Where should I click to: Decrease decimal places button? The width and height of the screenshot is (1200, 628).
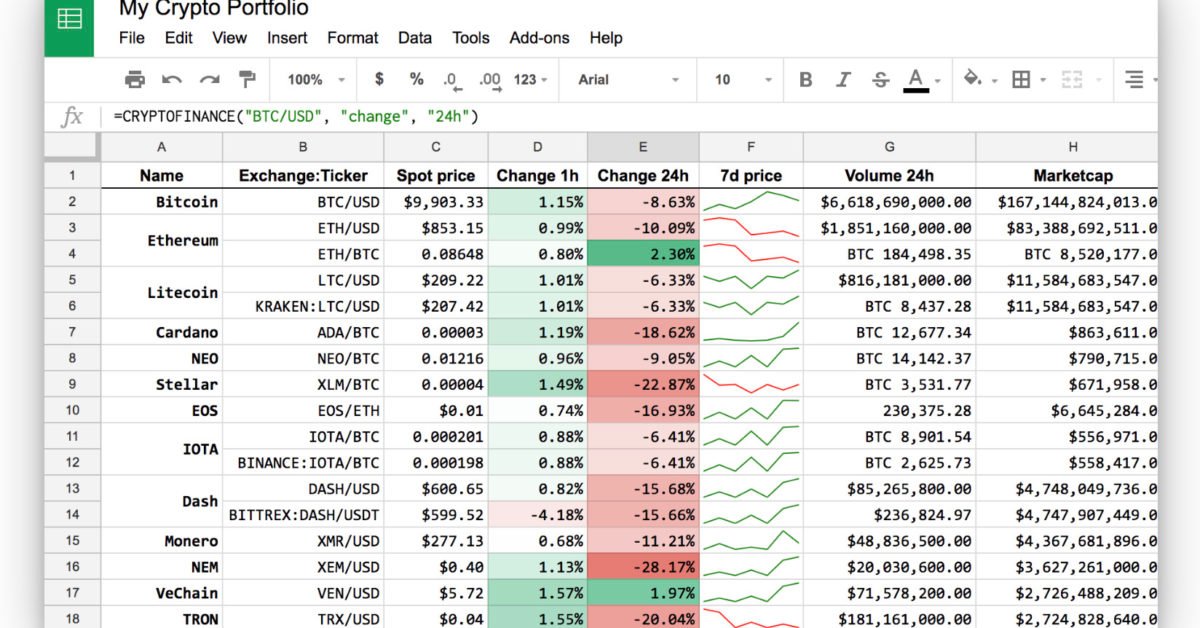click(x=451, y=80)
